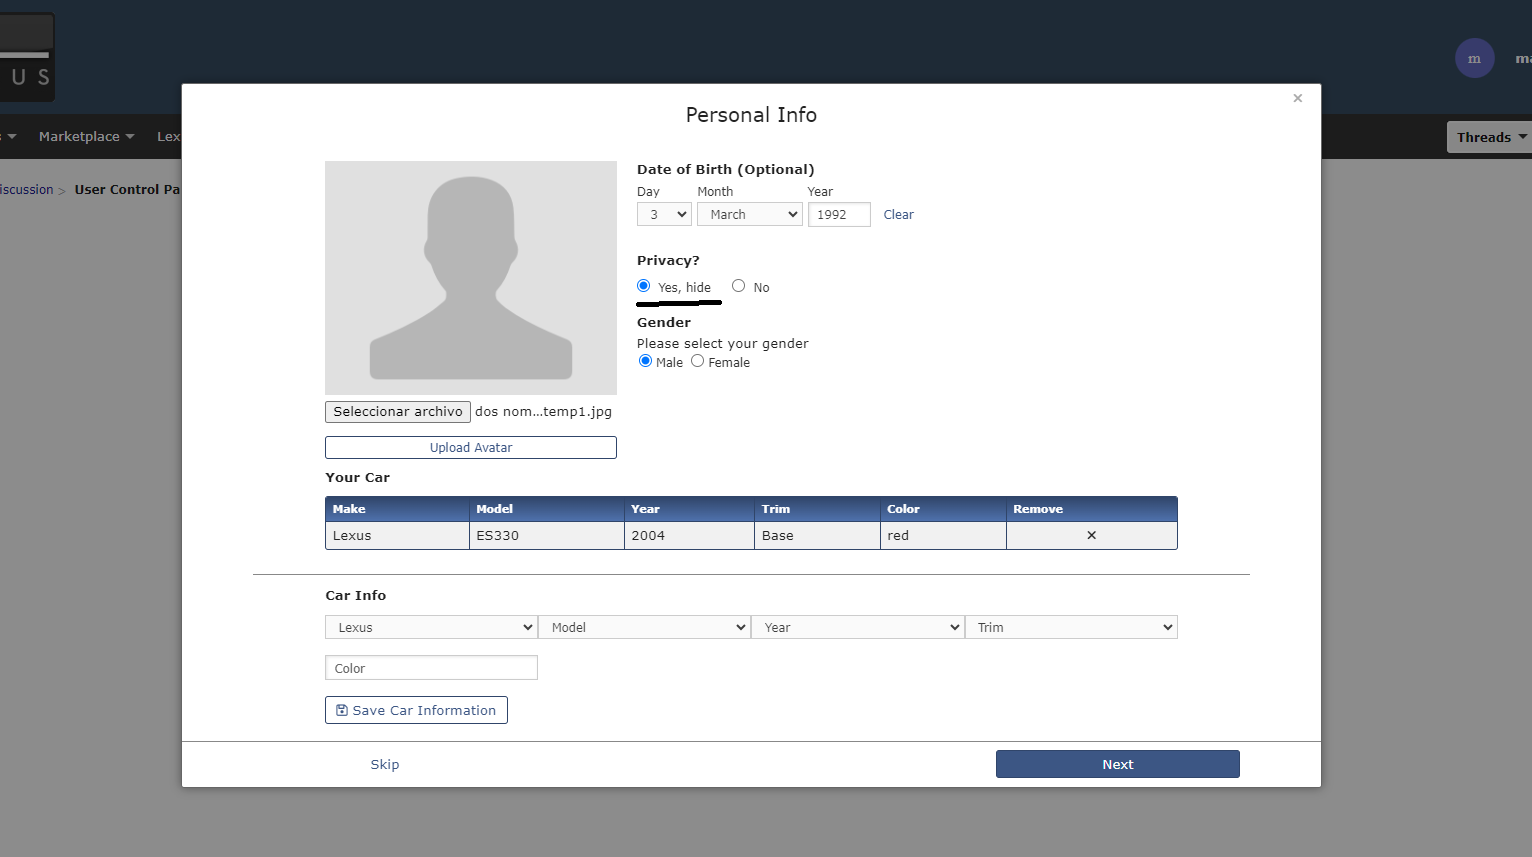Image resolution: width=1532 pixels, height=857 pixels.
Task: Open the Month dropdown showing March
Action: tap(749, 214)
